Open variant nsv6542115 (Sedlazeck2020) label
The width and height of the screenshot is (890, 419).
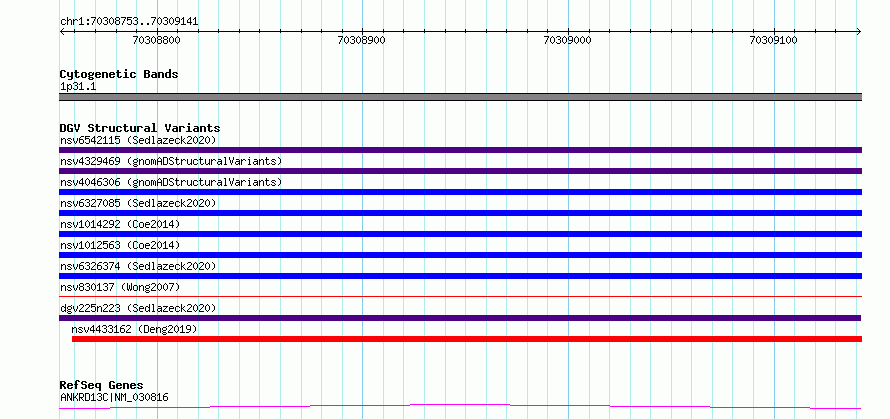pyautogui.click(x=138, y=140)
